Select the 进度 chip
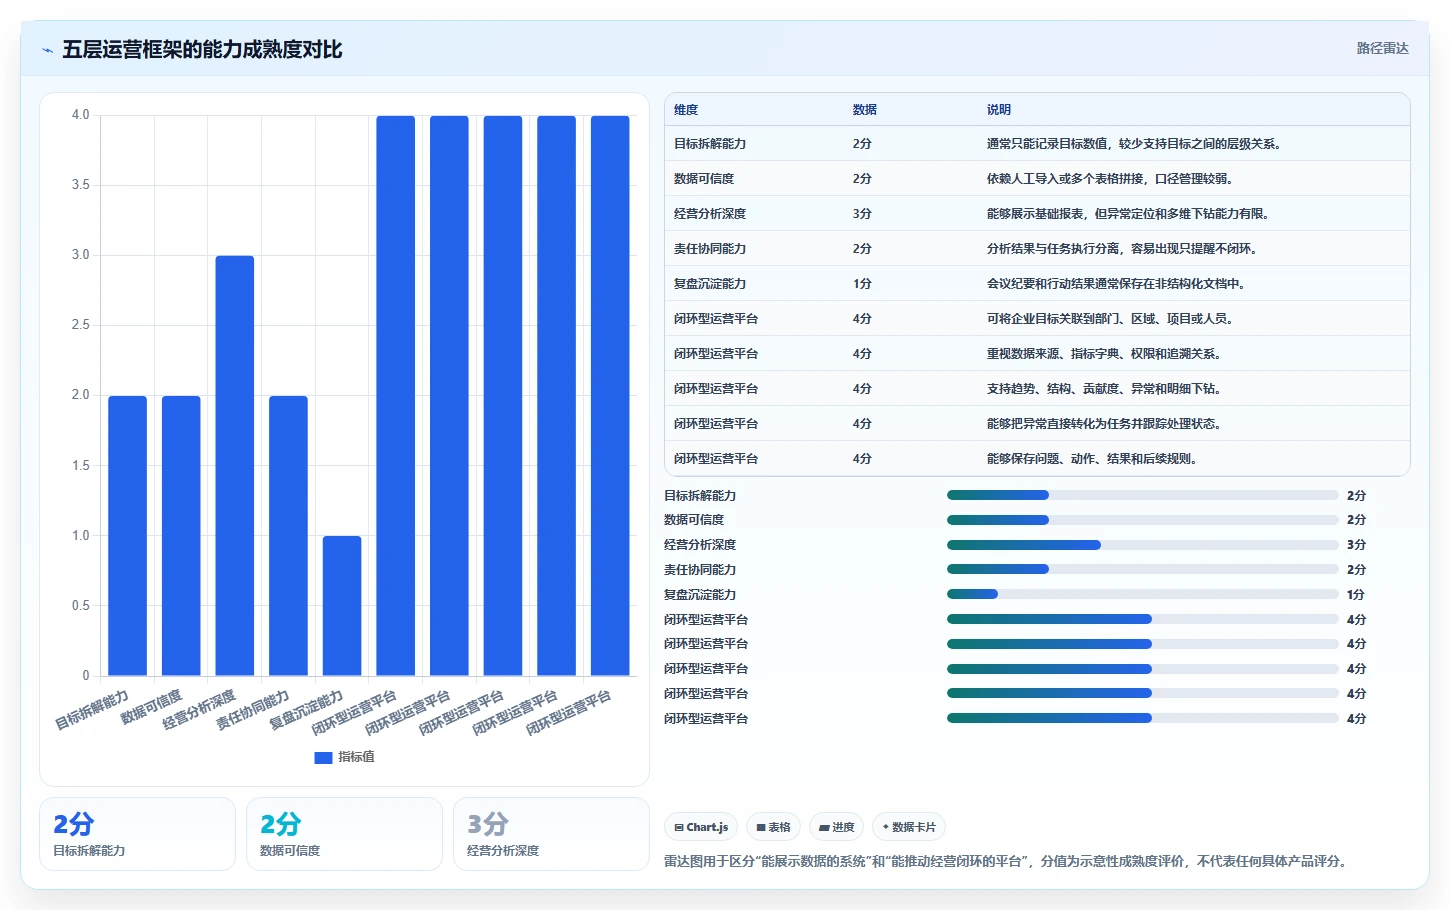This screenshot has width=1450, height=910. coord(836,827)
